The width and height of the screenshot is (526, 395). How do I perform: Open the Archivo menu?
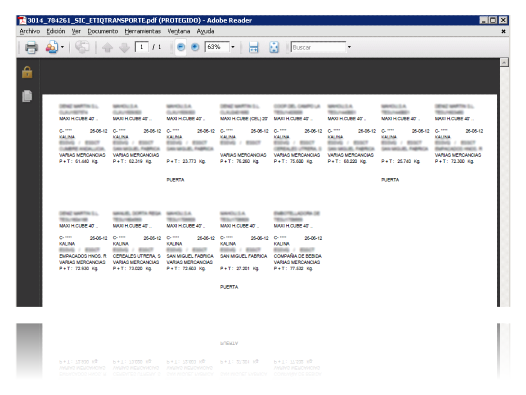click(x=30, y=31)
